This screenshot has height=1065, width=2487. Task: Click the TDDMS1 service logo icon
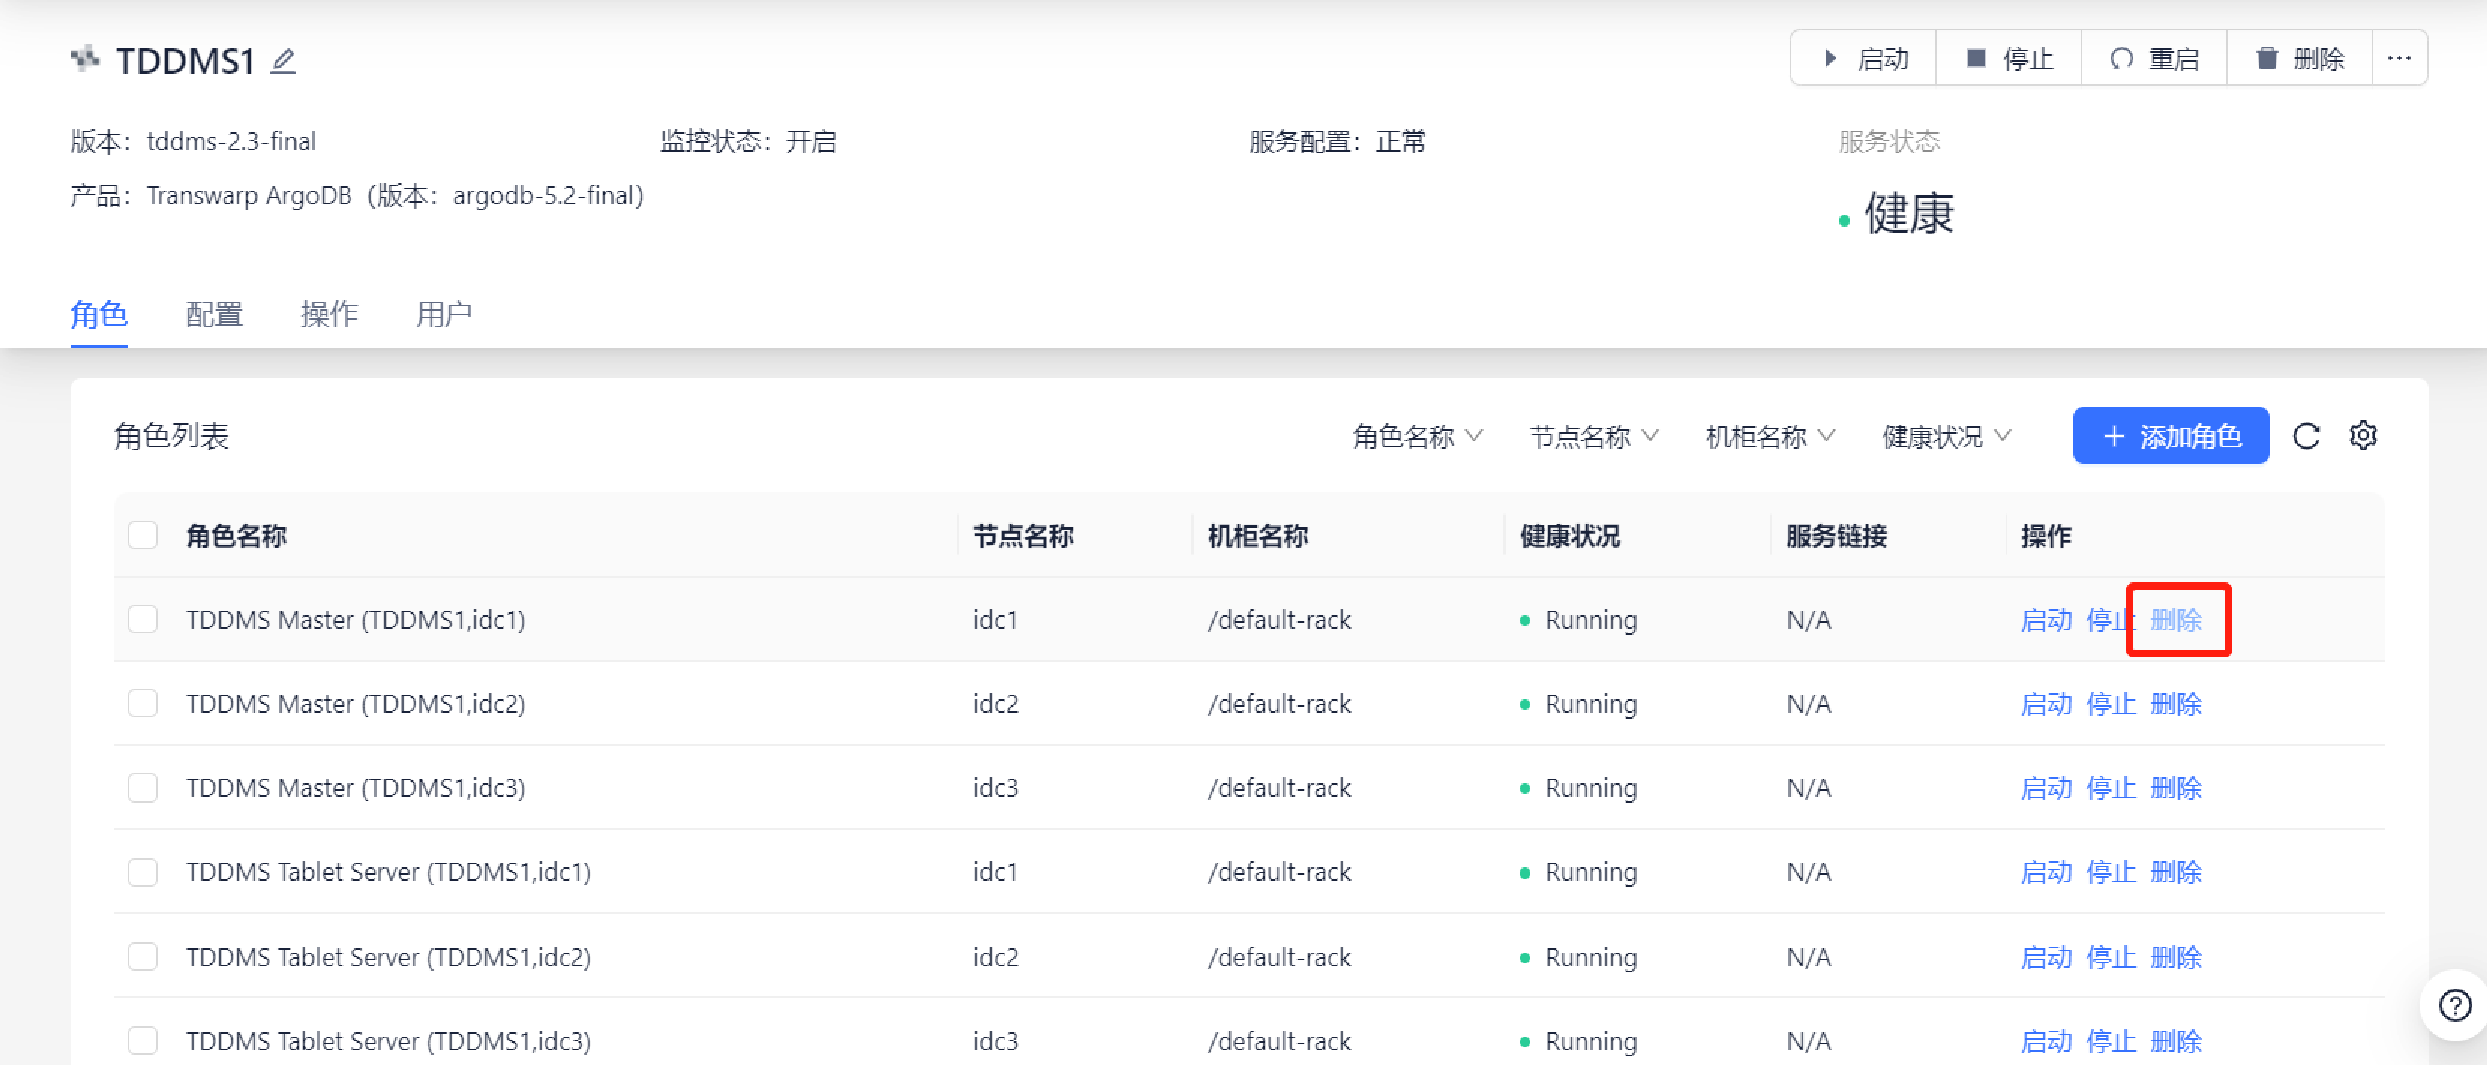85,60
